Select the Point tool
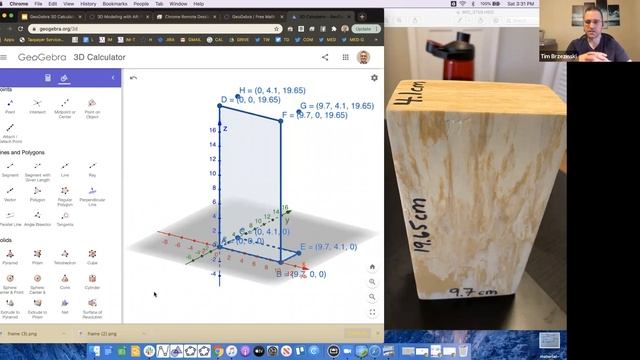This screenshot has width=640, height=360. coord(10,106)
